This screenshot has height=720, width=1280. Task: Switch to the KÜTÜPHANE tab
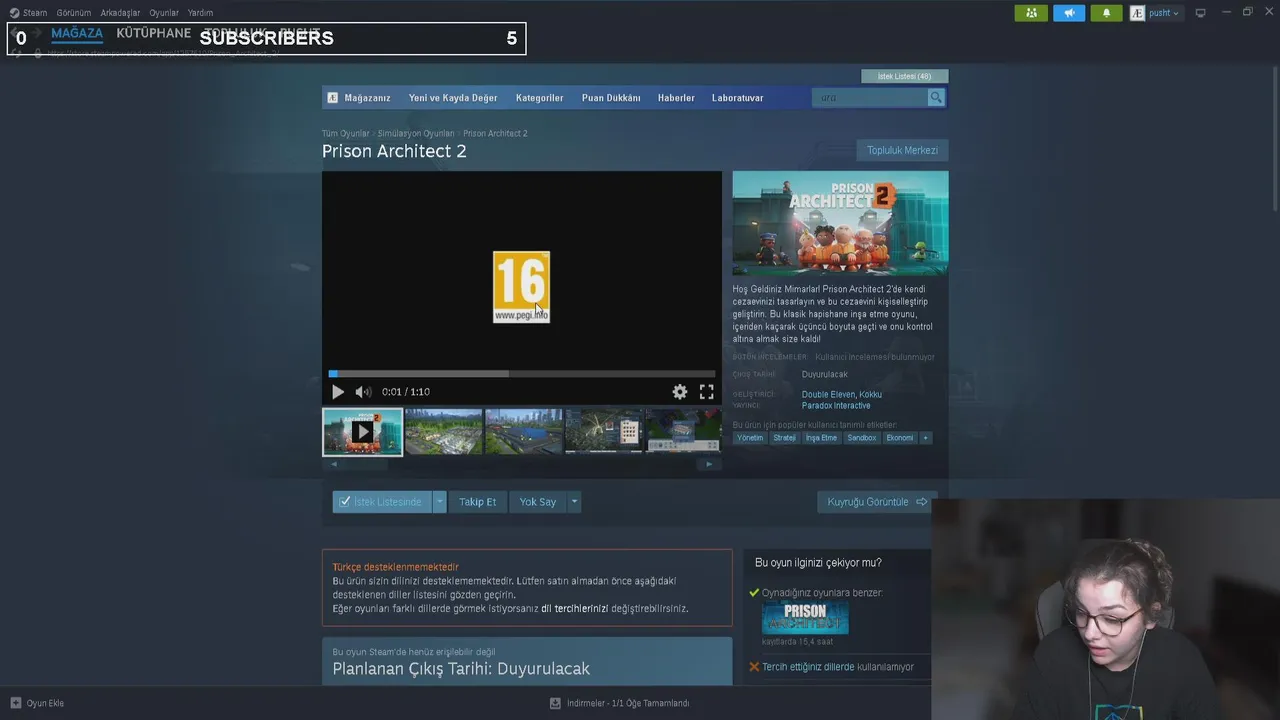[153, 33]
